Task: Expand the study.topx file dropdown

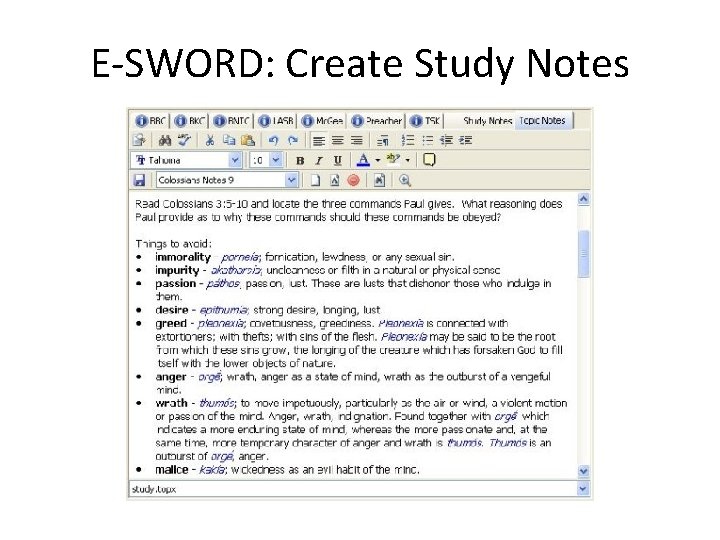Action: pos(583,489)
